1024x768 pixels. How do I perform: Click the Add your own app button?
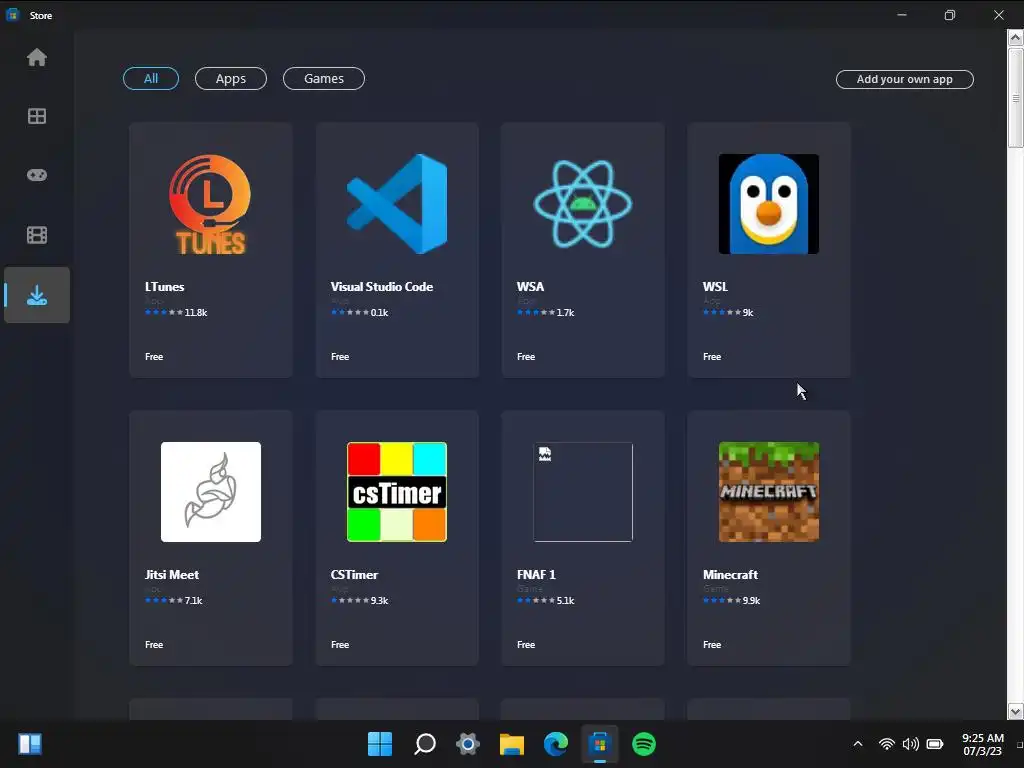pos(904,79)
